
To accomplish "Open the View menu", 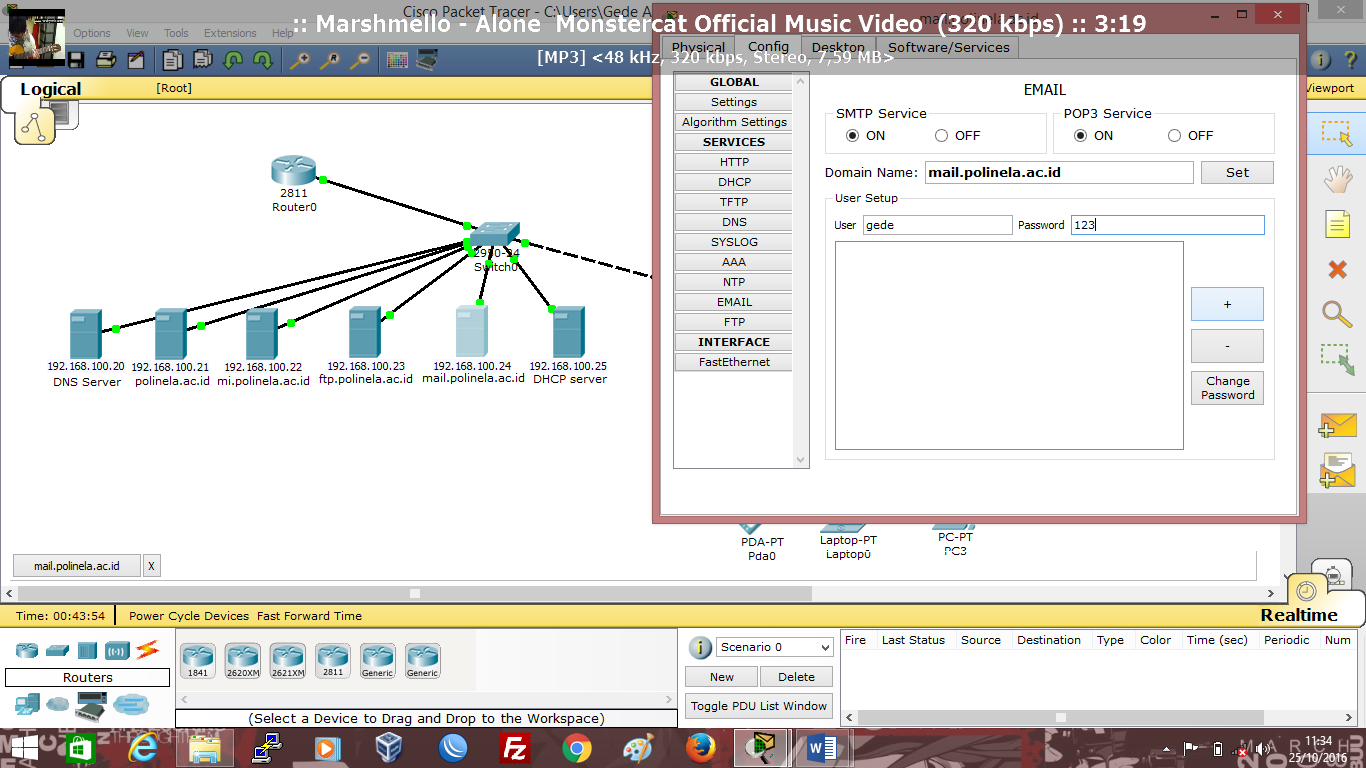I will pyautogui.click(x=137, y=33).
